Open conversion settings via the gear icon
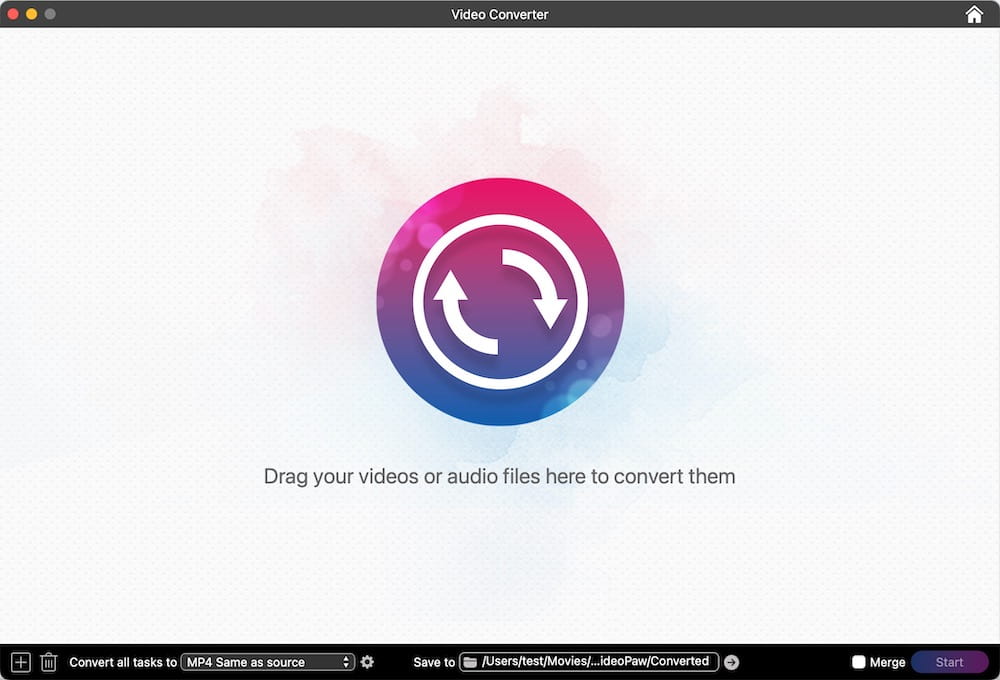Viewport: 1000px width, 680px height. (367, 661)
